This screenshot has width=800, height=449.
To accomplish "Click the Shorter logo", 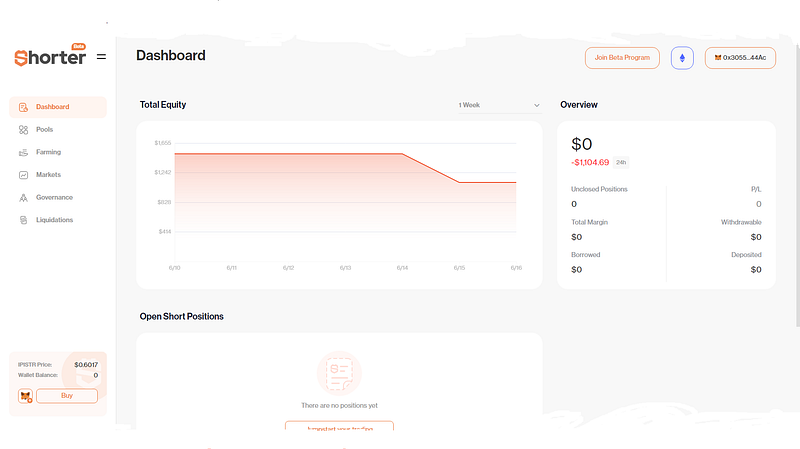I will tap(50, 56).
